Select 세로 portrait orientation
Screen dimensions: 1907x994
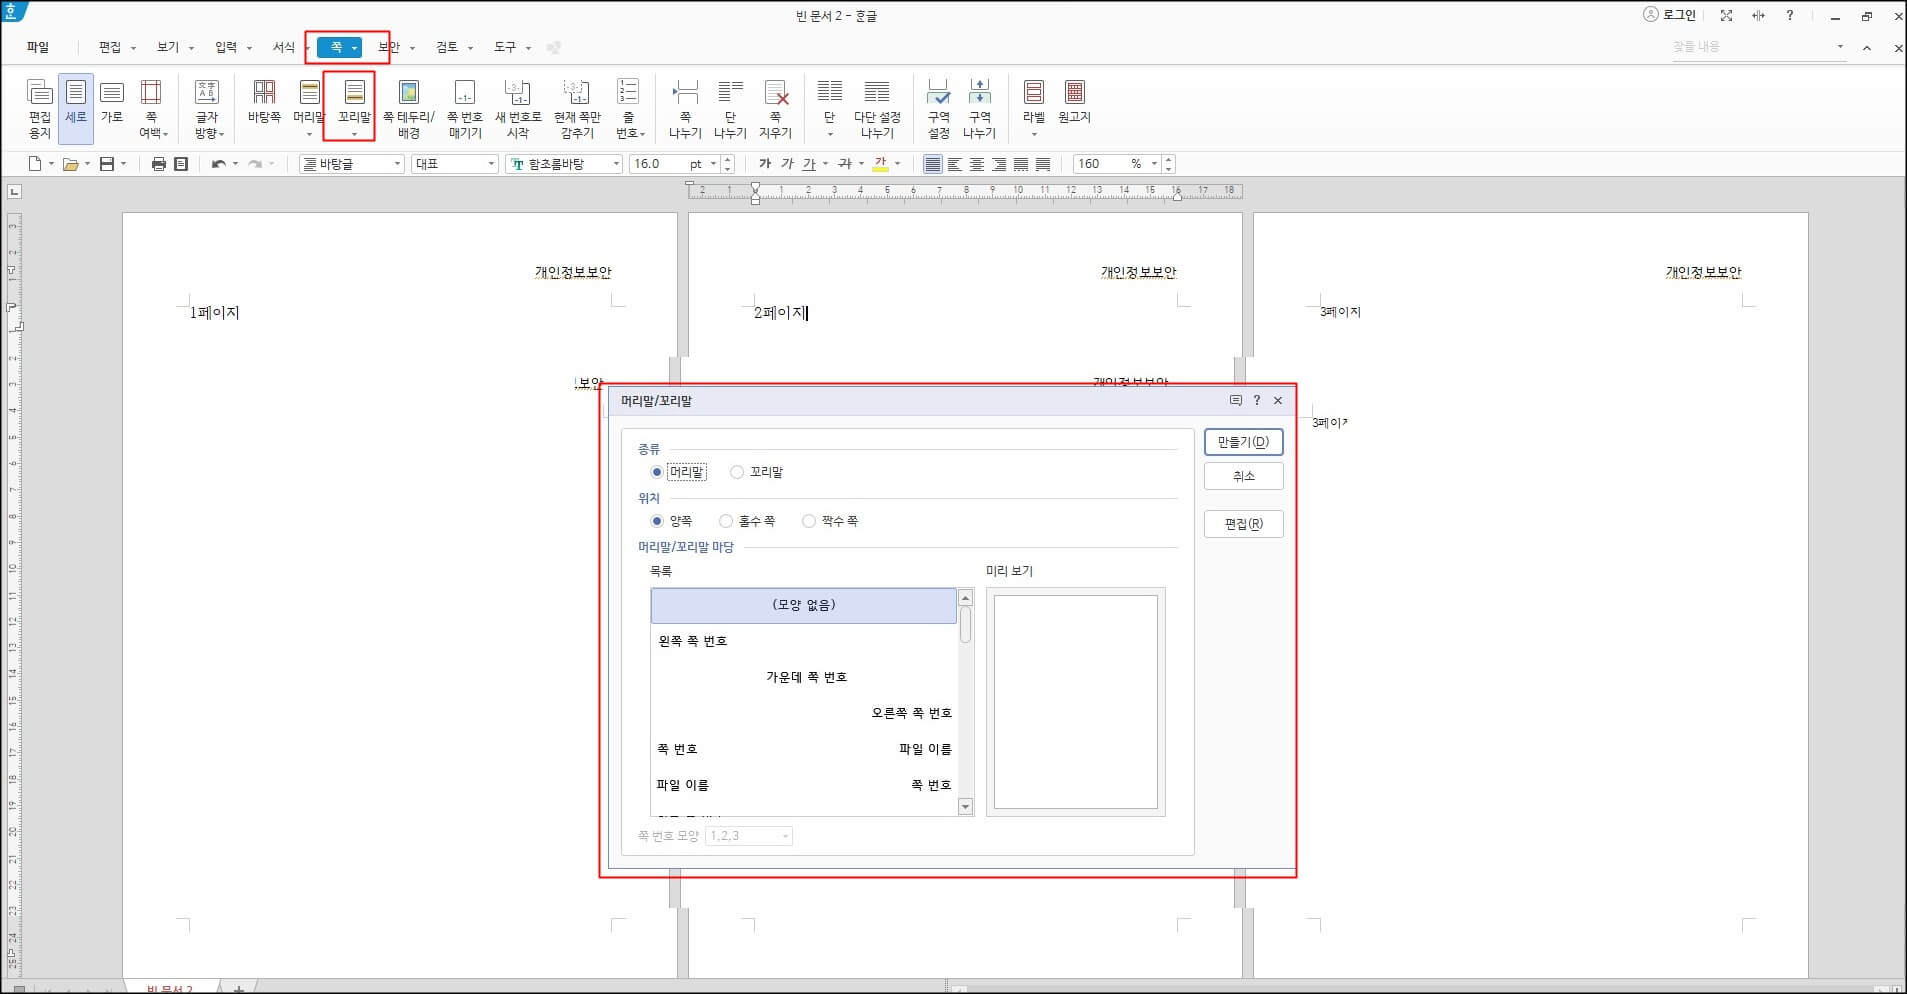coord(76,108)
